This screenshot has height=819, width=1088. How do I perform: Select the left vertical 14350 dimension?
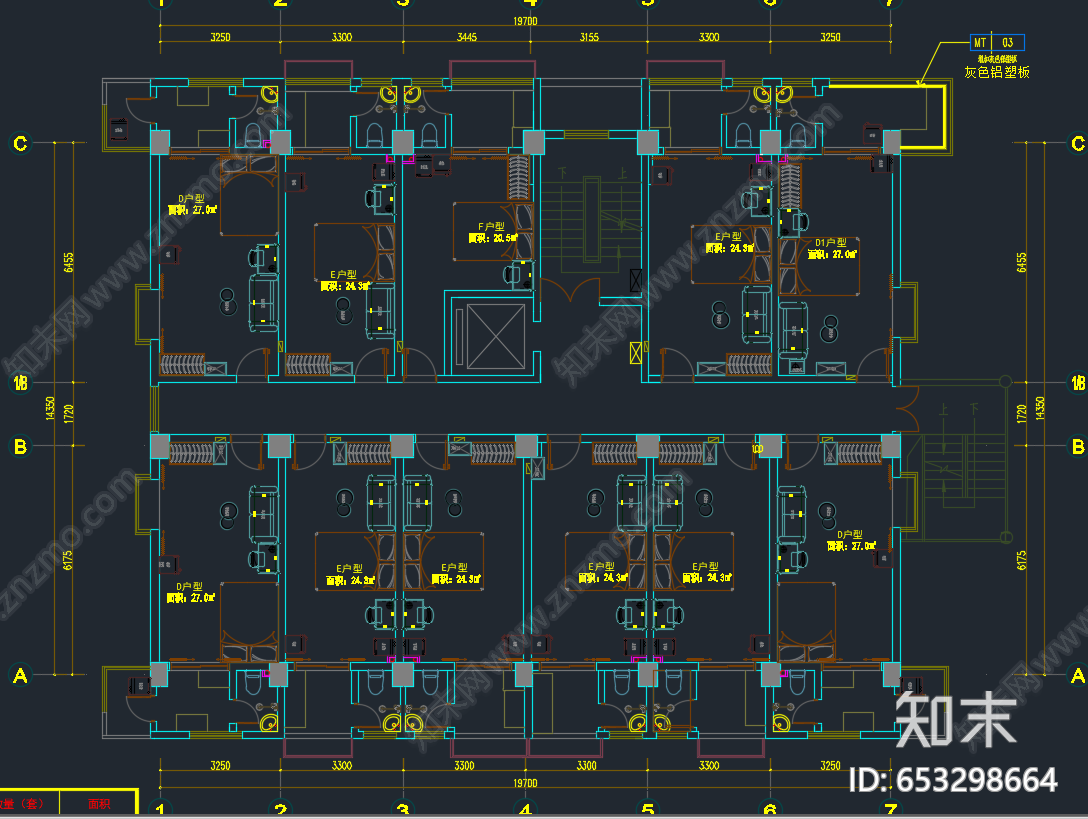[49, 412]
